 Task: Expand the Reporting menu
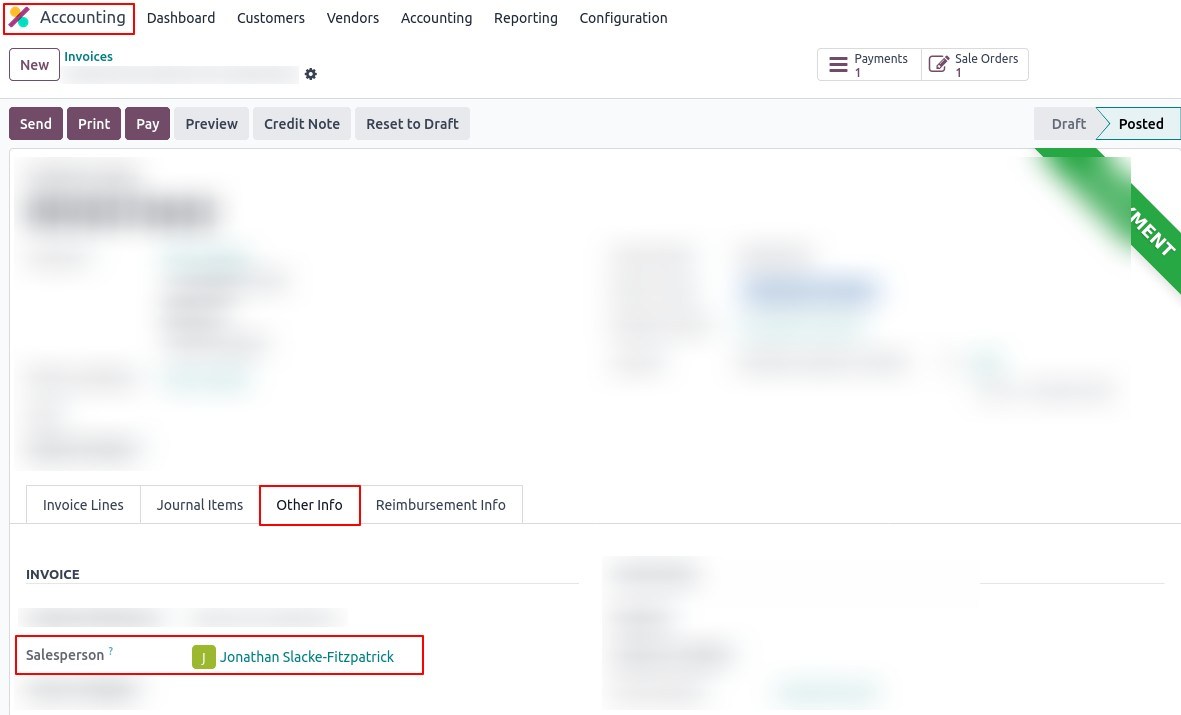[x=526, y=18]
